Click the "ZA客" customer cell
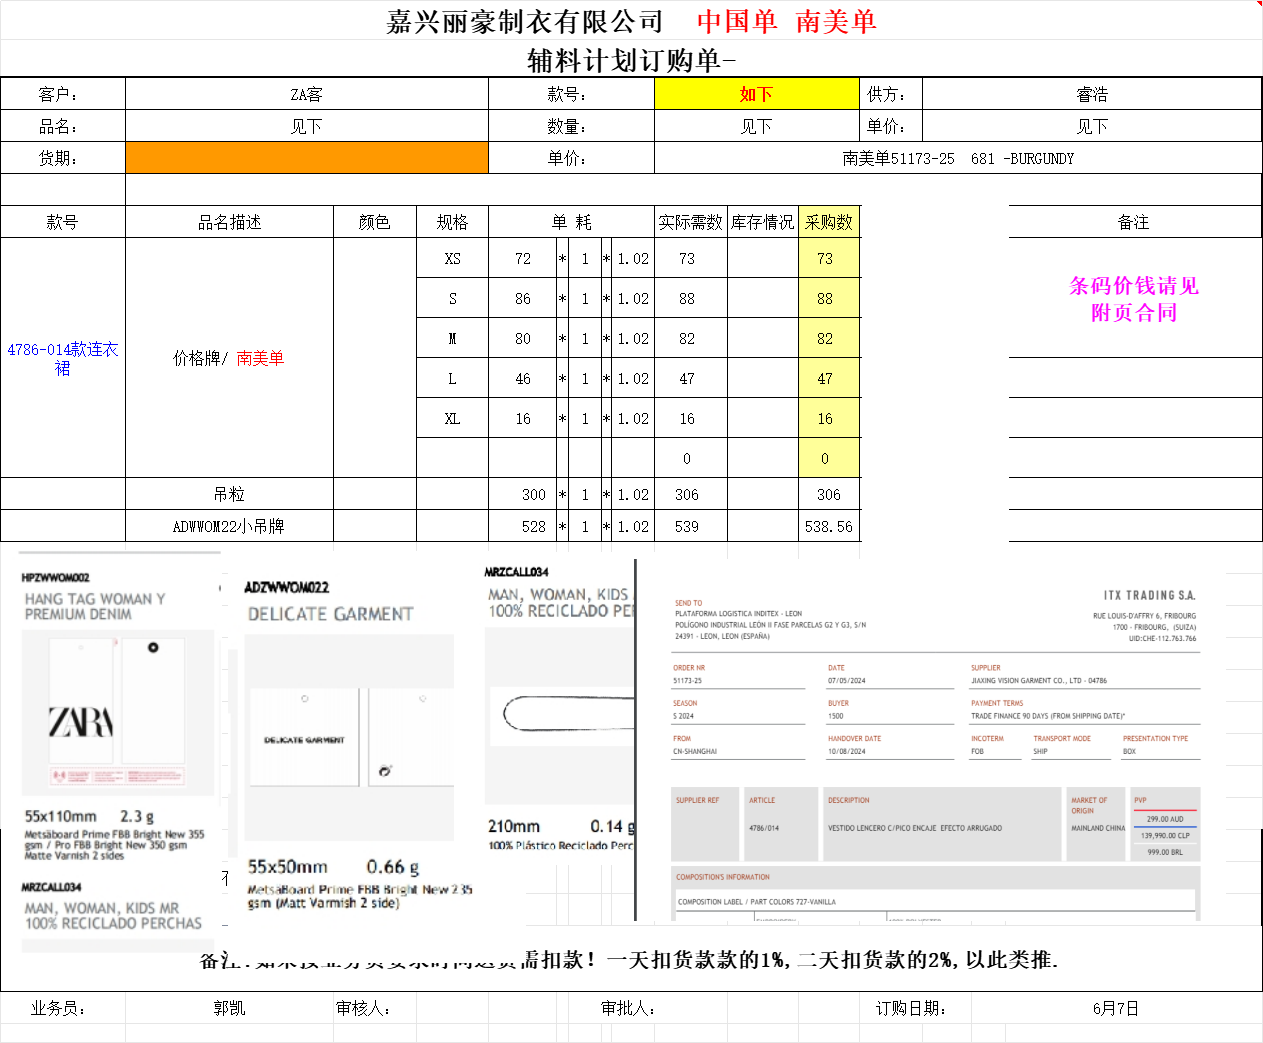The height and width of the screenshot is (1043, 1263). 306,94
